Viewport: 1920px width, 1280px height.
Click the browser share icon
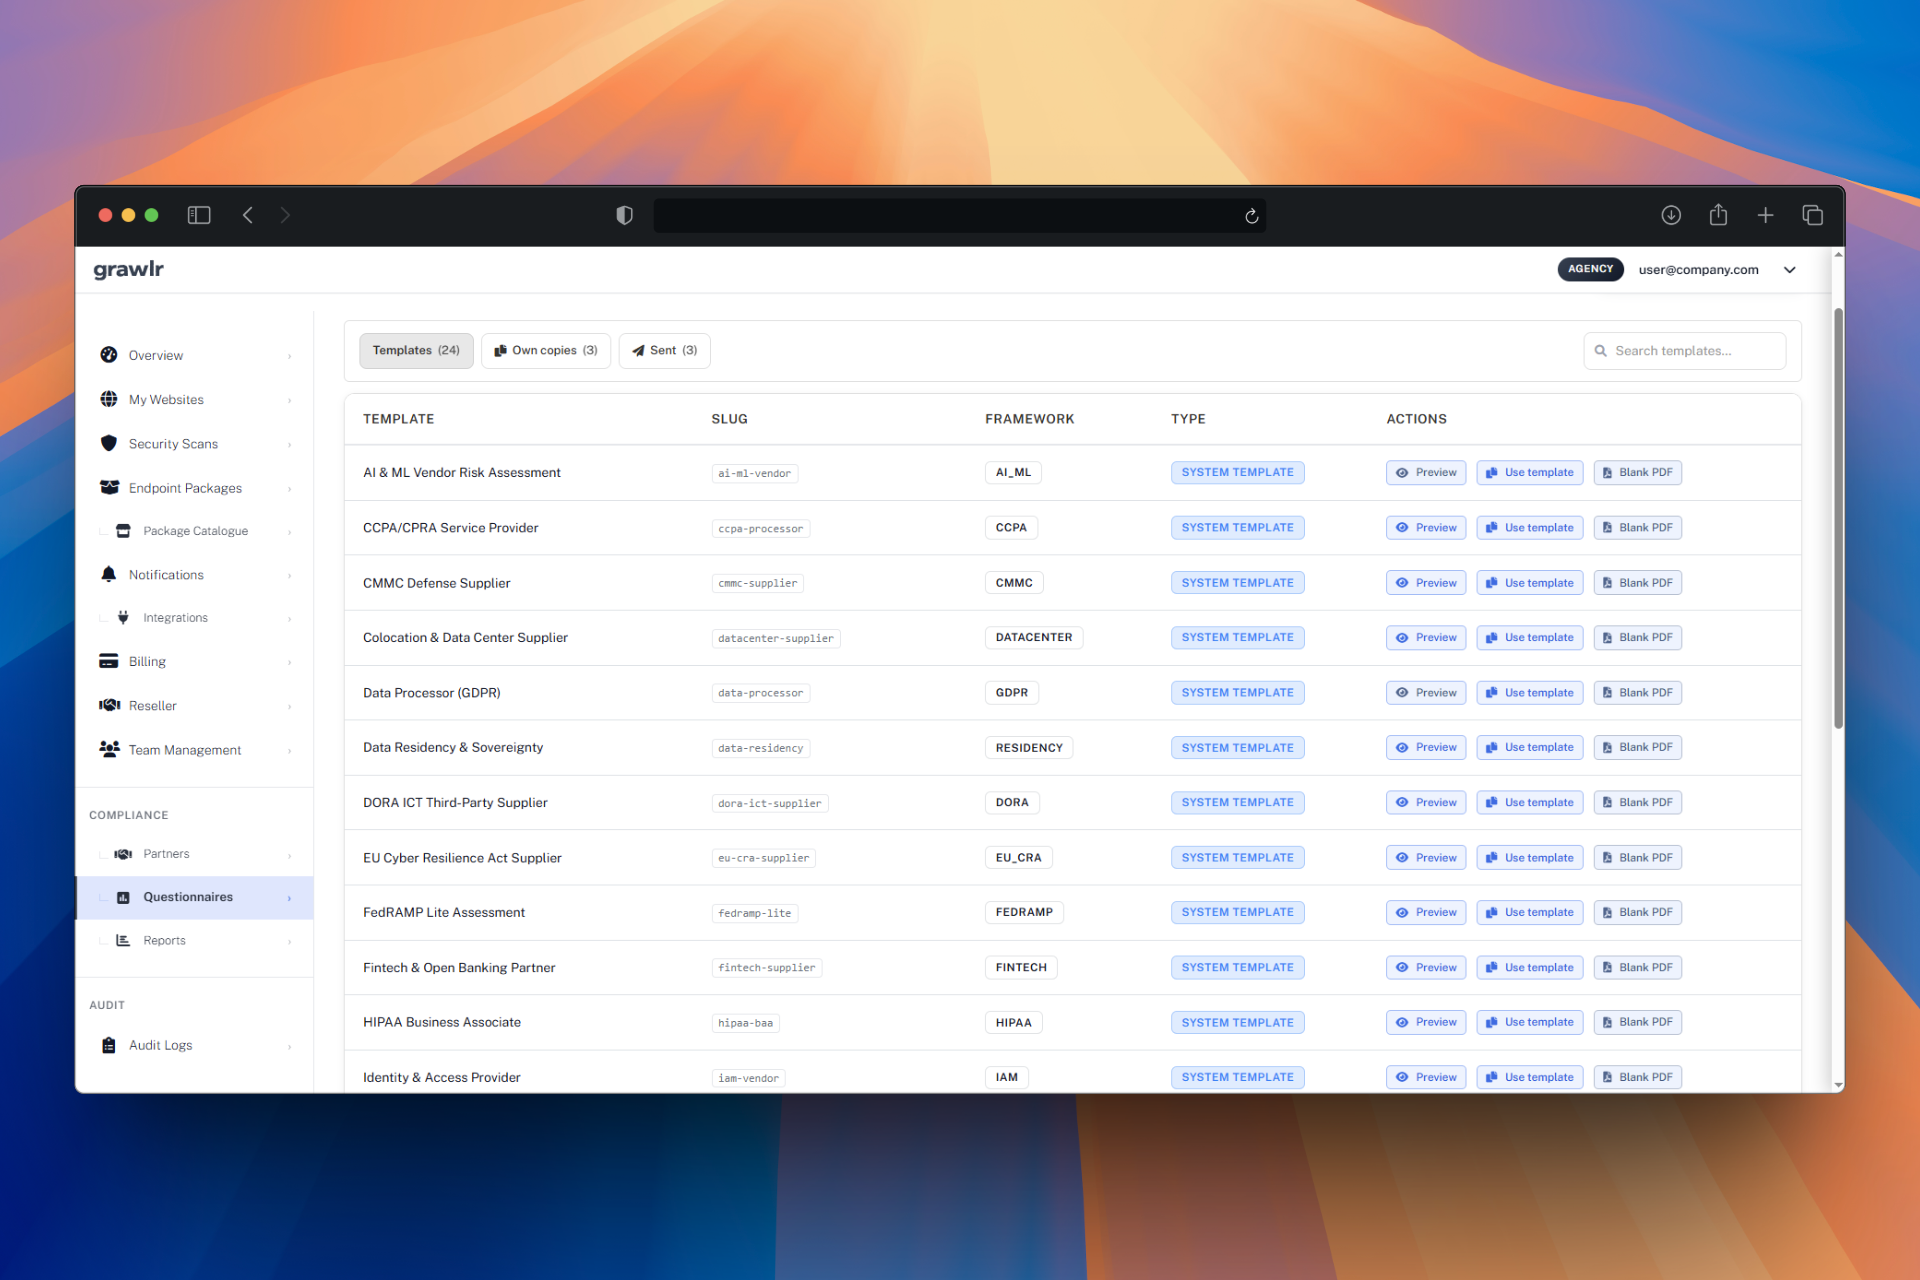(x=1718, y=214)
